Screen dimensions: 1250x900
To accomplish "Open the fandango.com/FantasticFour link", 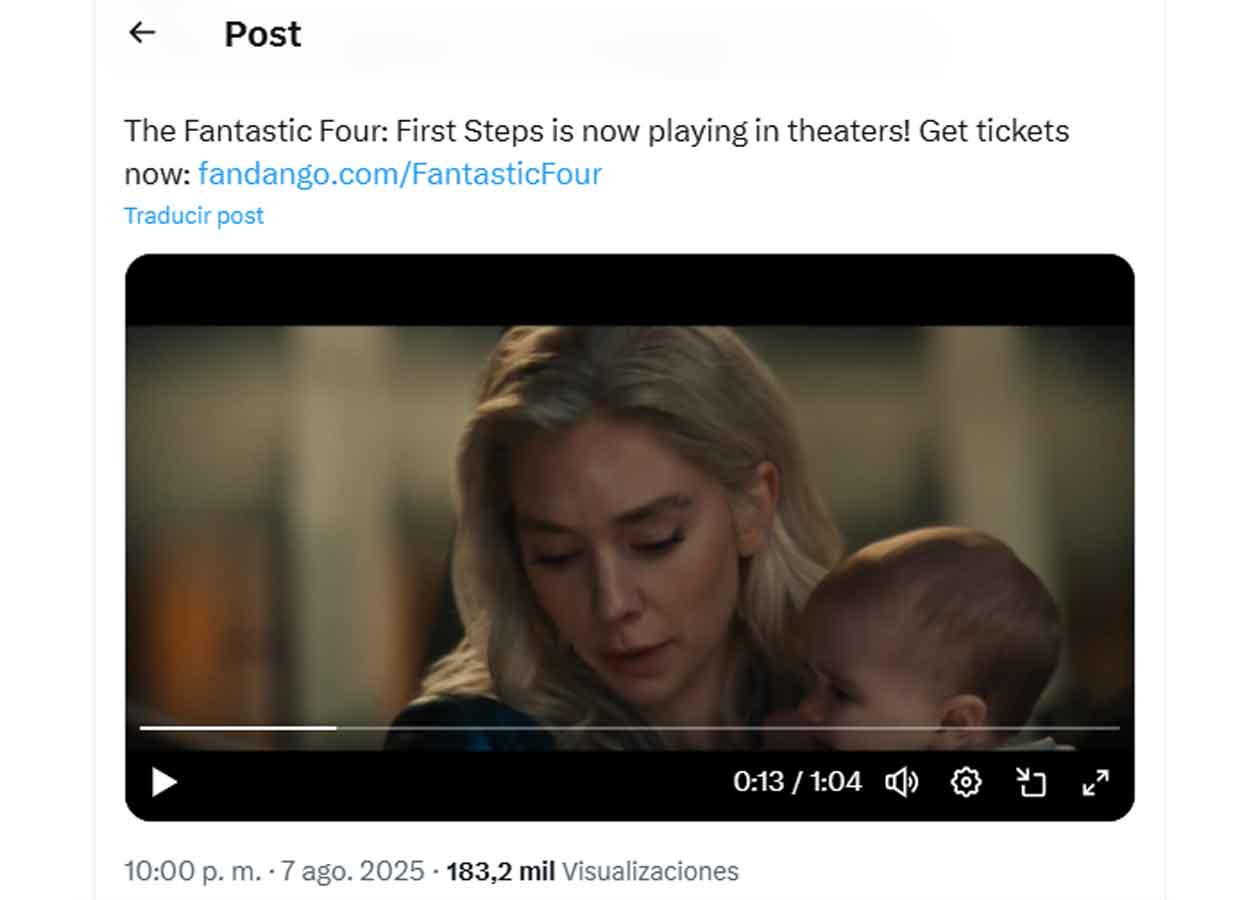I will point(400,174).
